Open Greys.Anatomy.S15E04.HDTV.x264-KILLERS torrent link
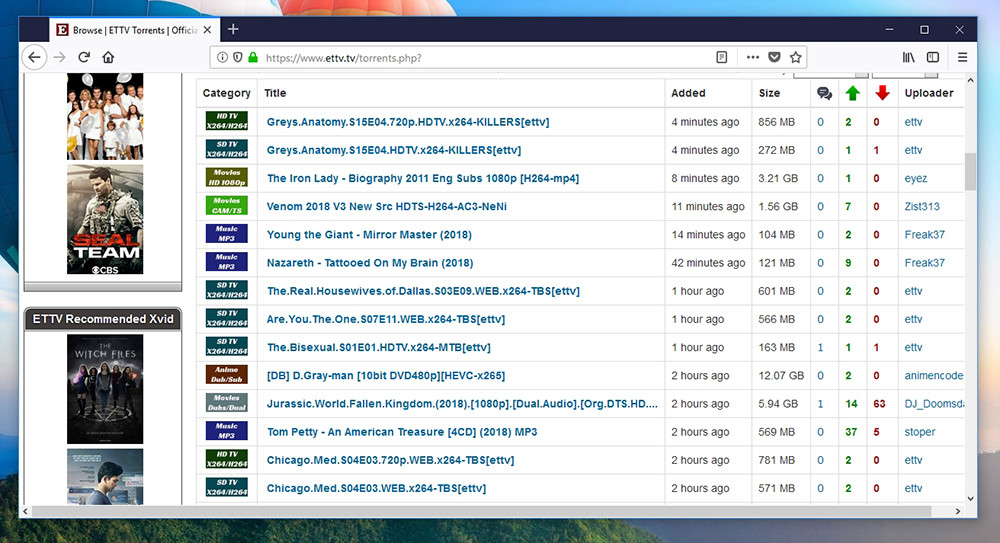Image resolution: width=1000 pixels, height=543 pixels. click(393, 150)
